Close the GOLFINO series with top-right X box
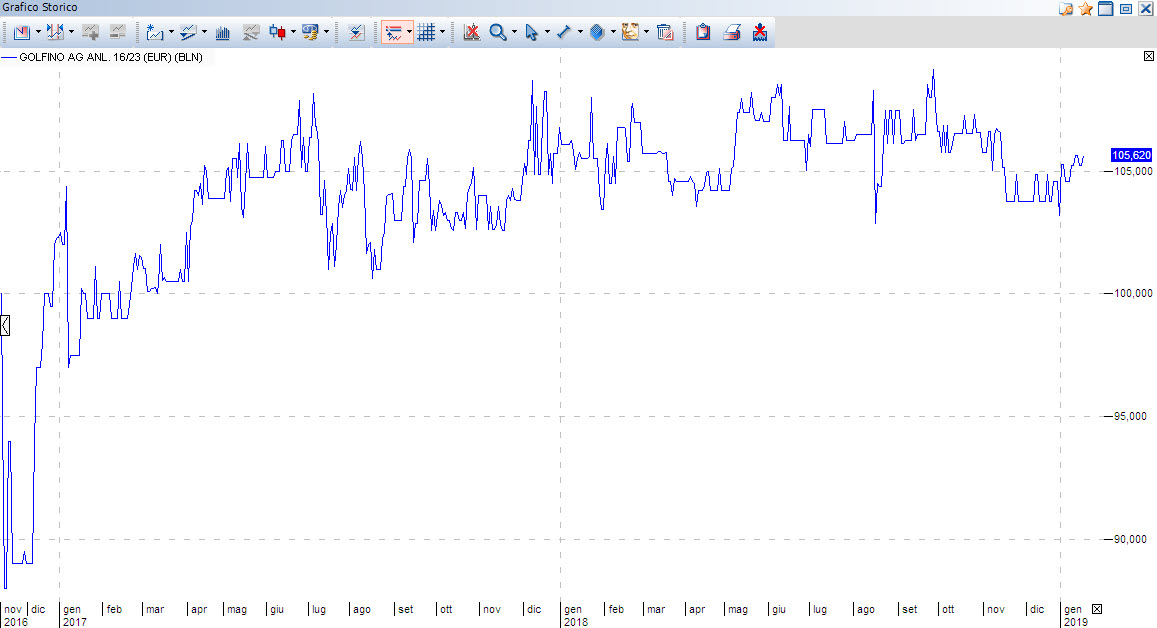The height and width of the screenshot is (628, 1157). click(x=1148, y=57)
